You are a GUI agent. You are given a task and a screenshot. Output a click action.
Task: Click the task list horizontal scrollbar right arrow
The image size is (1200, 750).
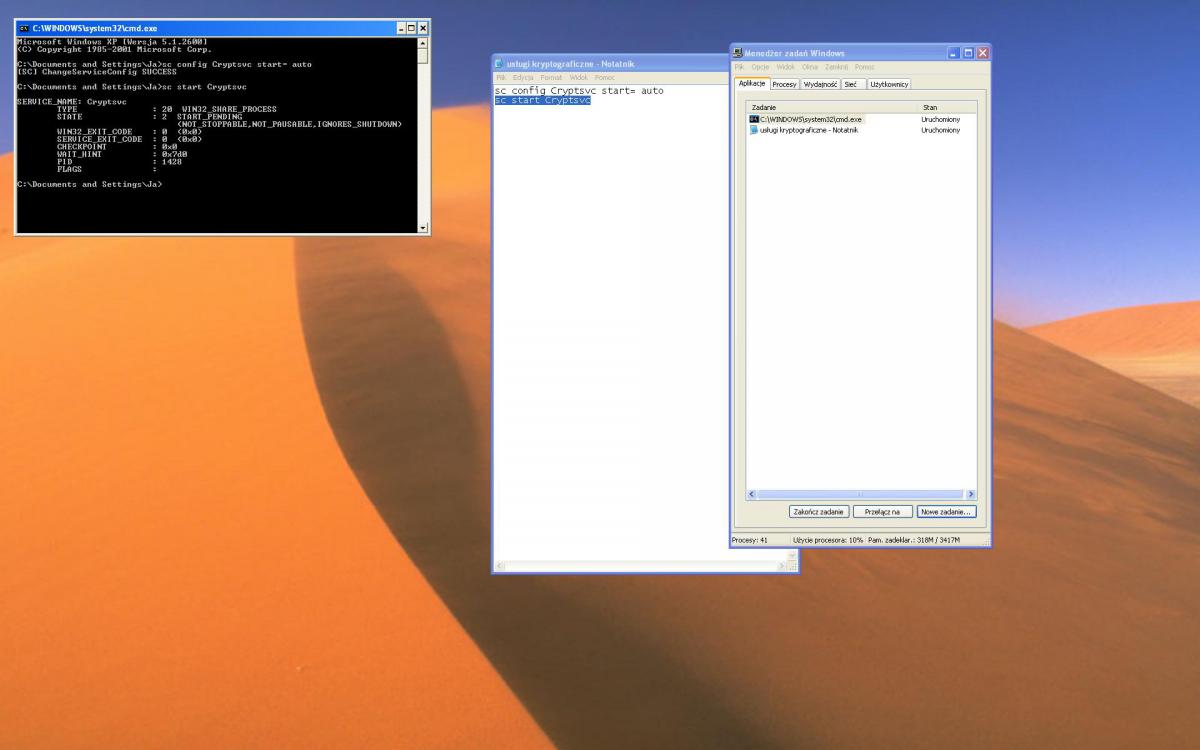(970, 494)
